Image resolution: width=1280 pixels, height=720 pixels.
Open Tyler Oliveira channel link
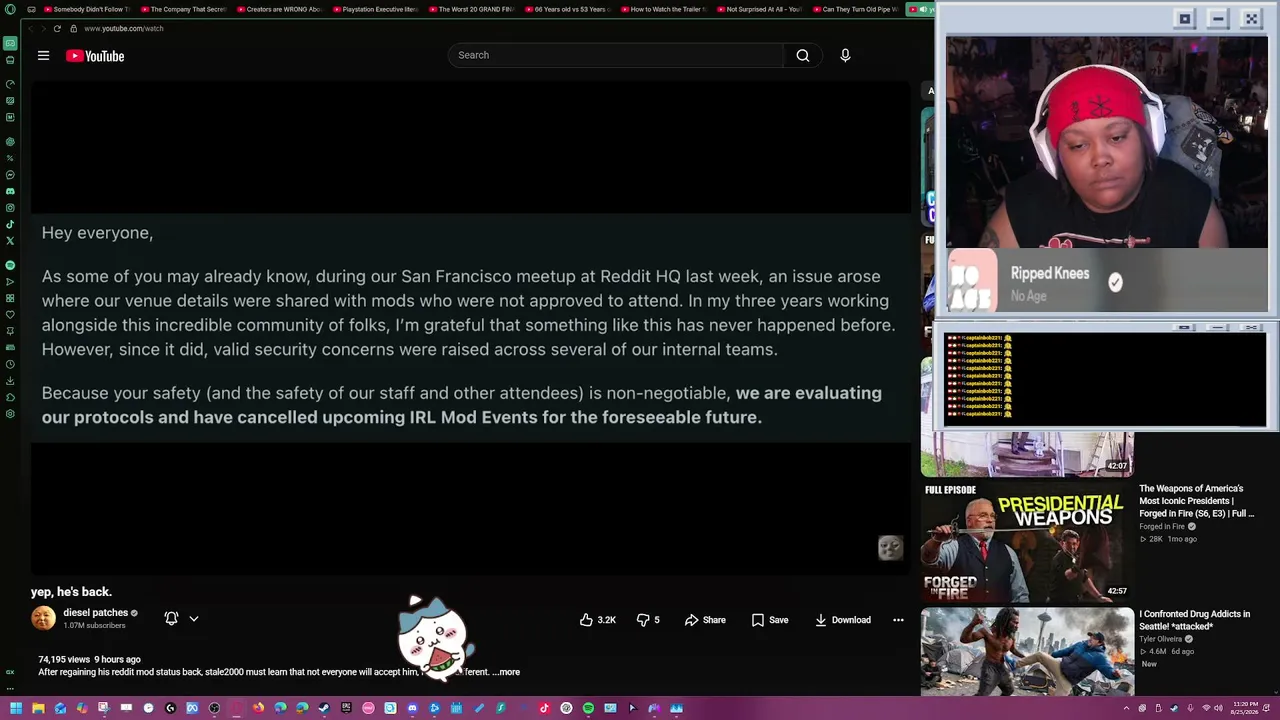[1160, 639]
